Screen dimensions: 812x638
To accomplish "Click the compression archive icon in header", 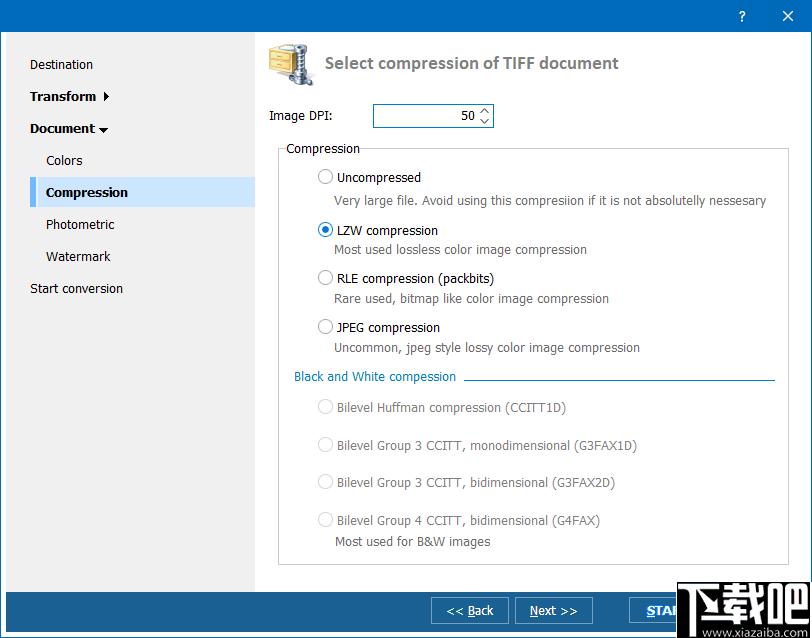I will [291, 64].
